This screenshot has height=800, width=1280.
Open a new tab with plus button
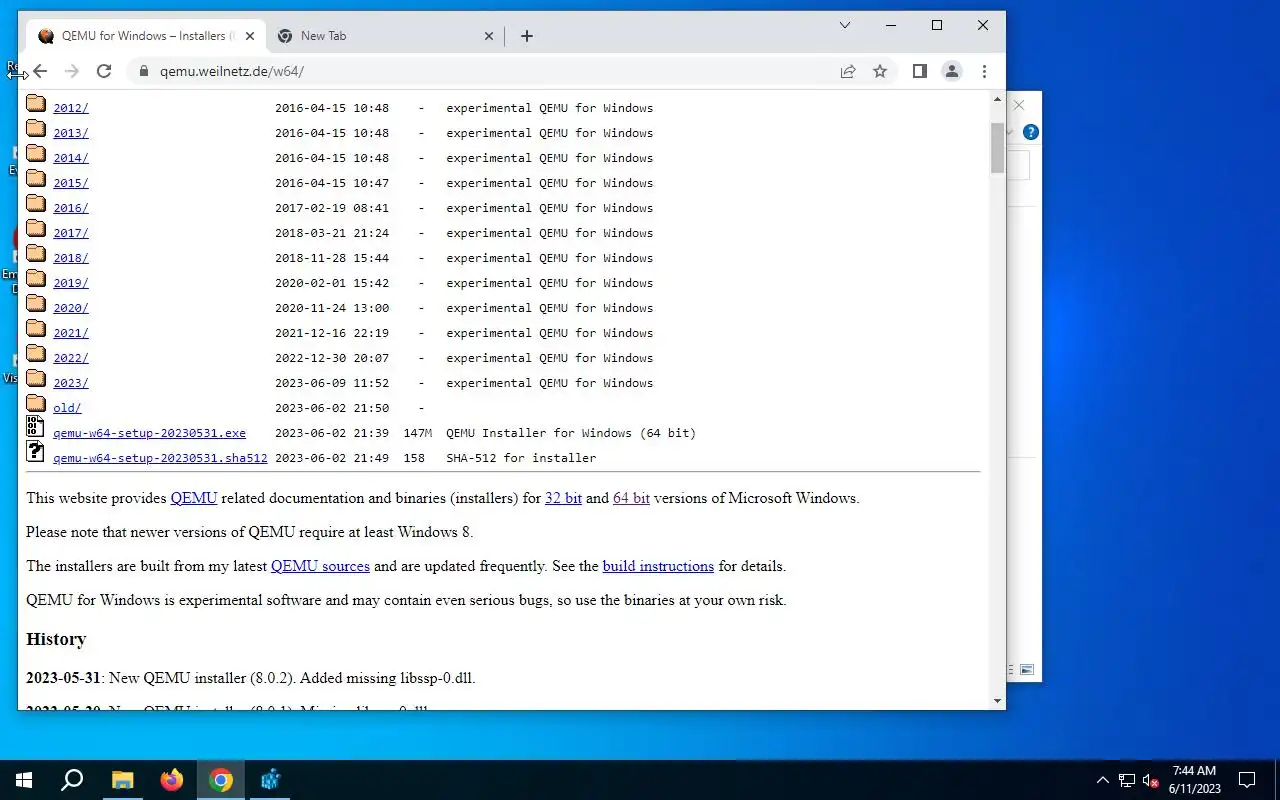point(527,36)
